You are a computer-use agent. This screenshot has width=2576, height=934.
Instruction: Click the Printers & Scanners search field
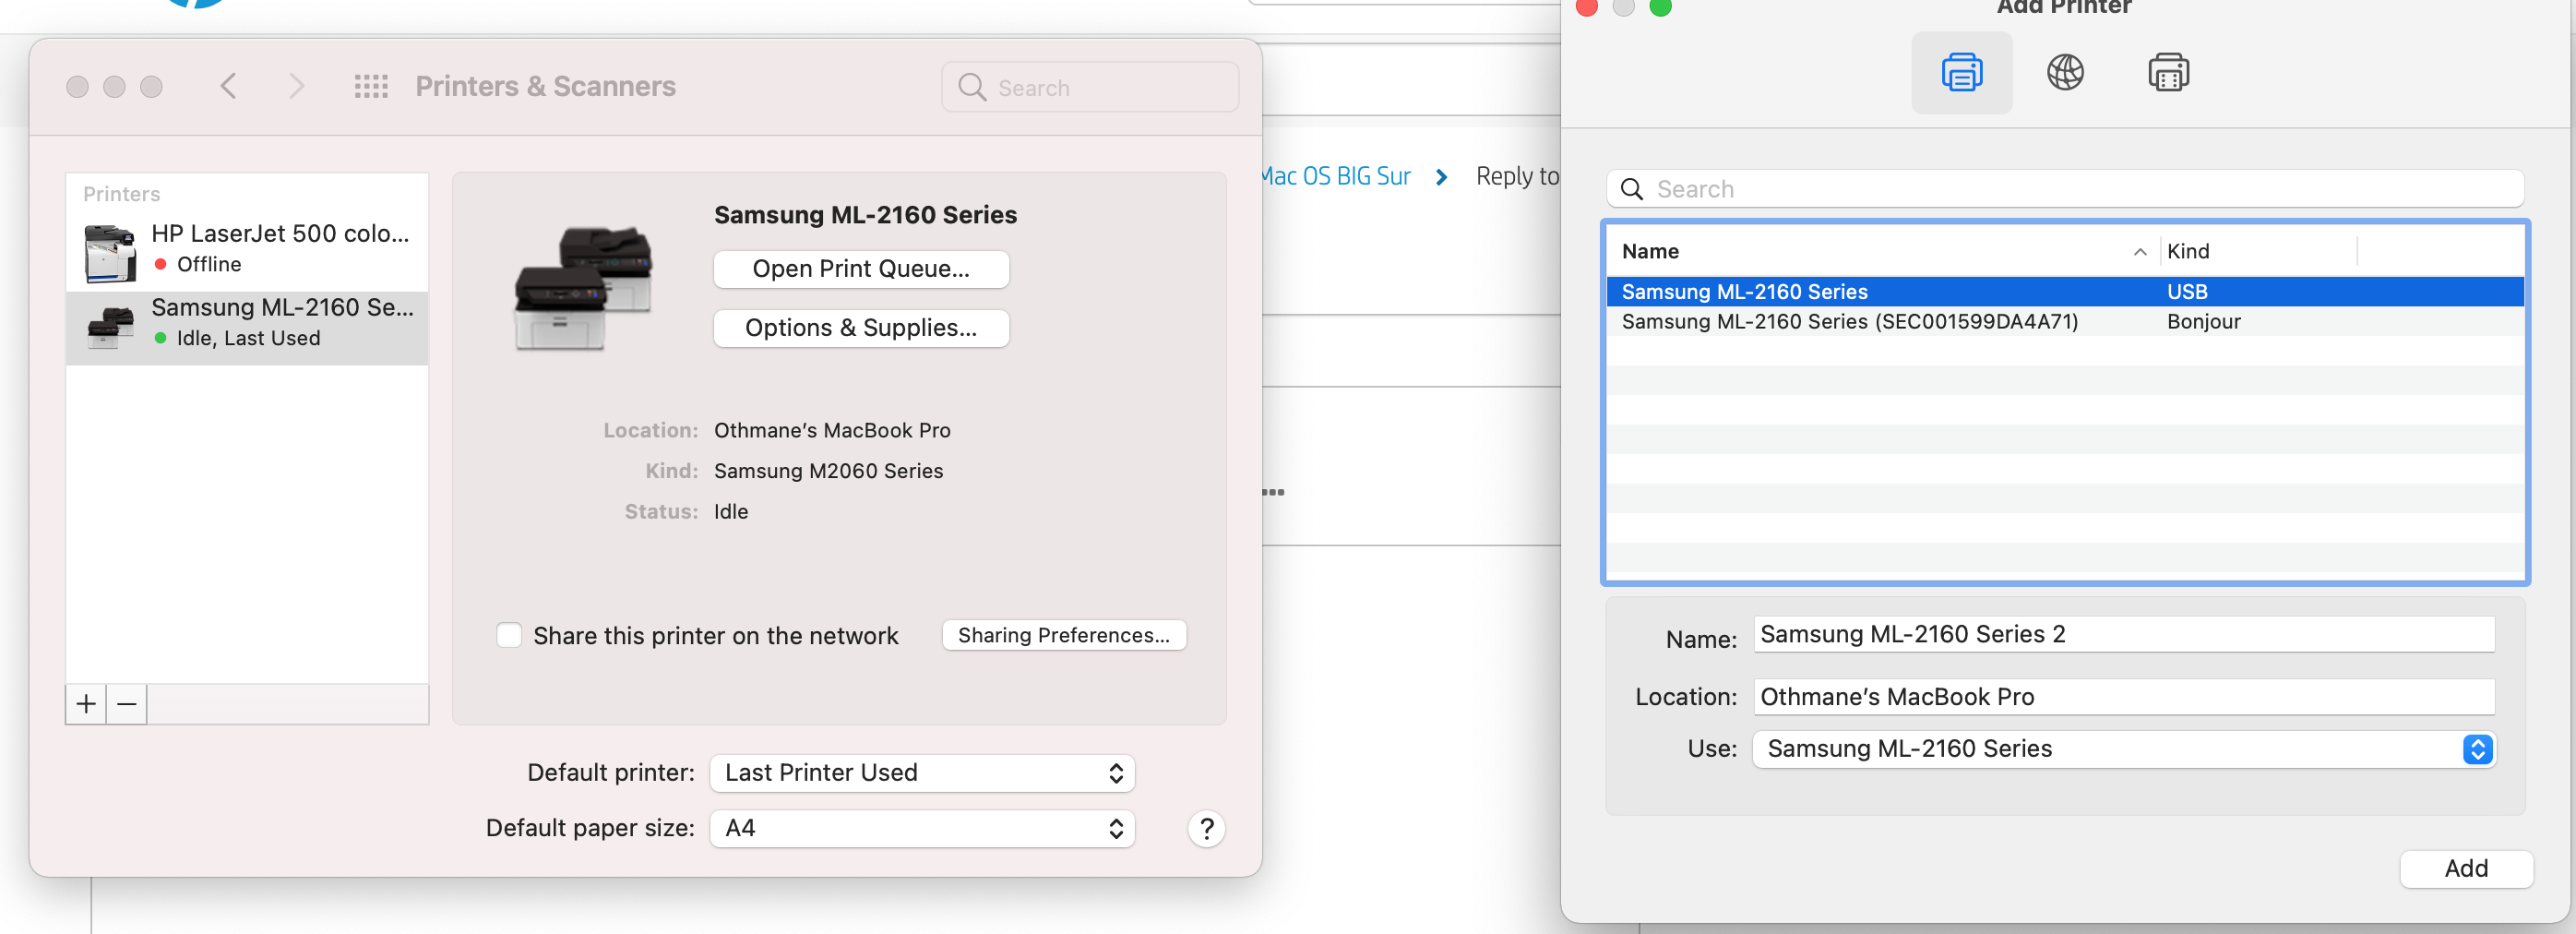tap(1090, 88)
